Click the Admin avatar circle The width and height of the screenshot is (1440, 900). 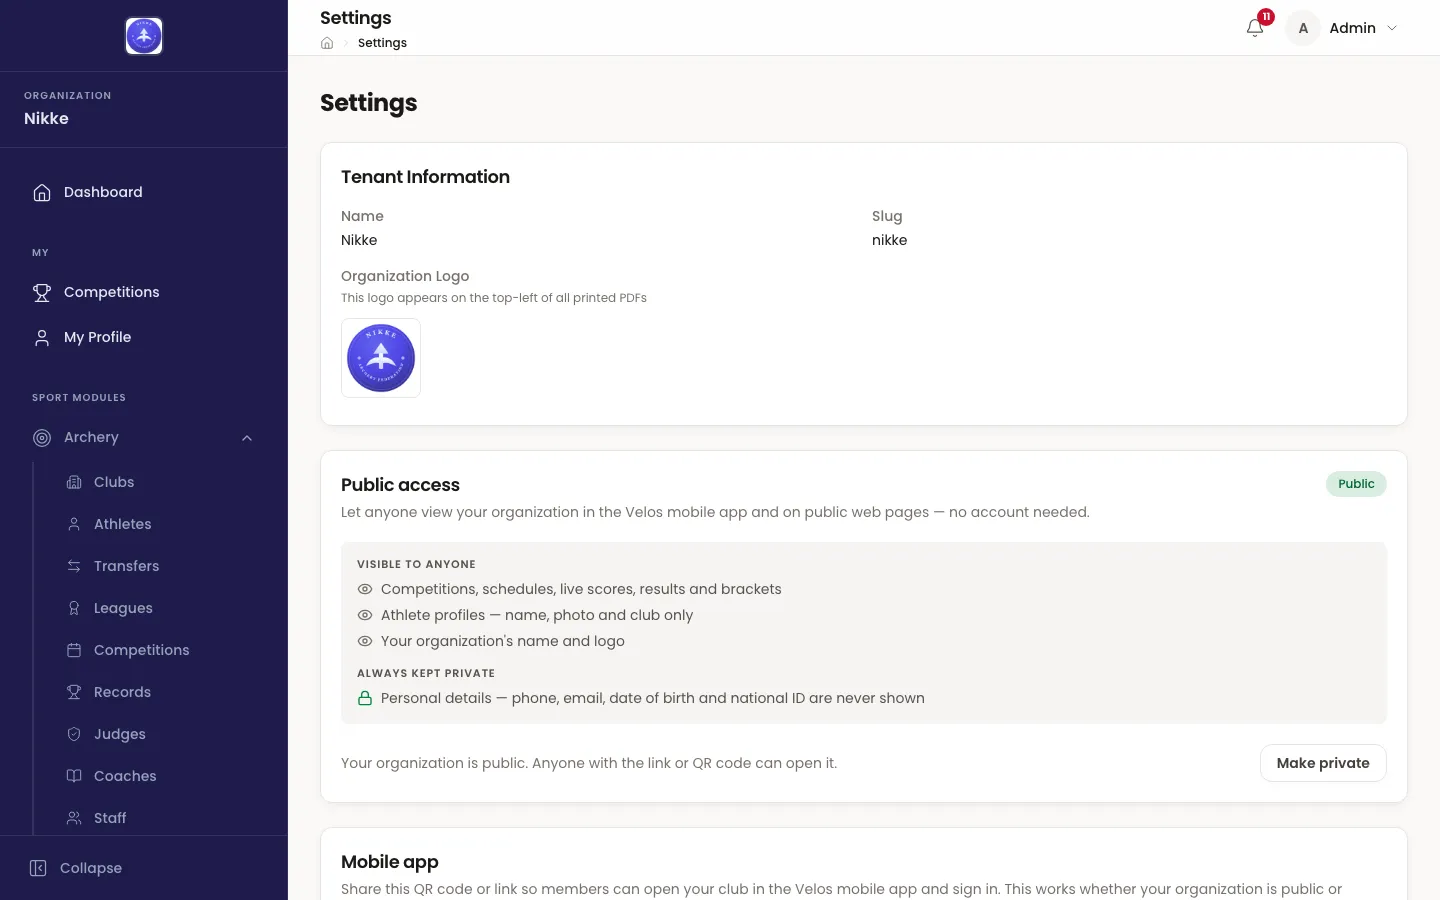coord(1303,28)
